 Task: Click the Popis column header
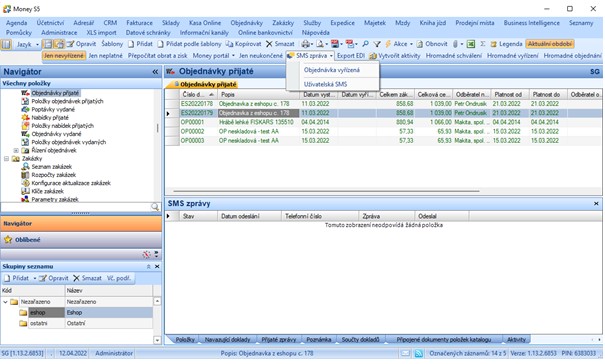[x=259, y=95]
